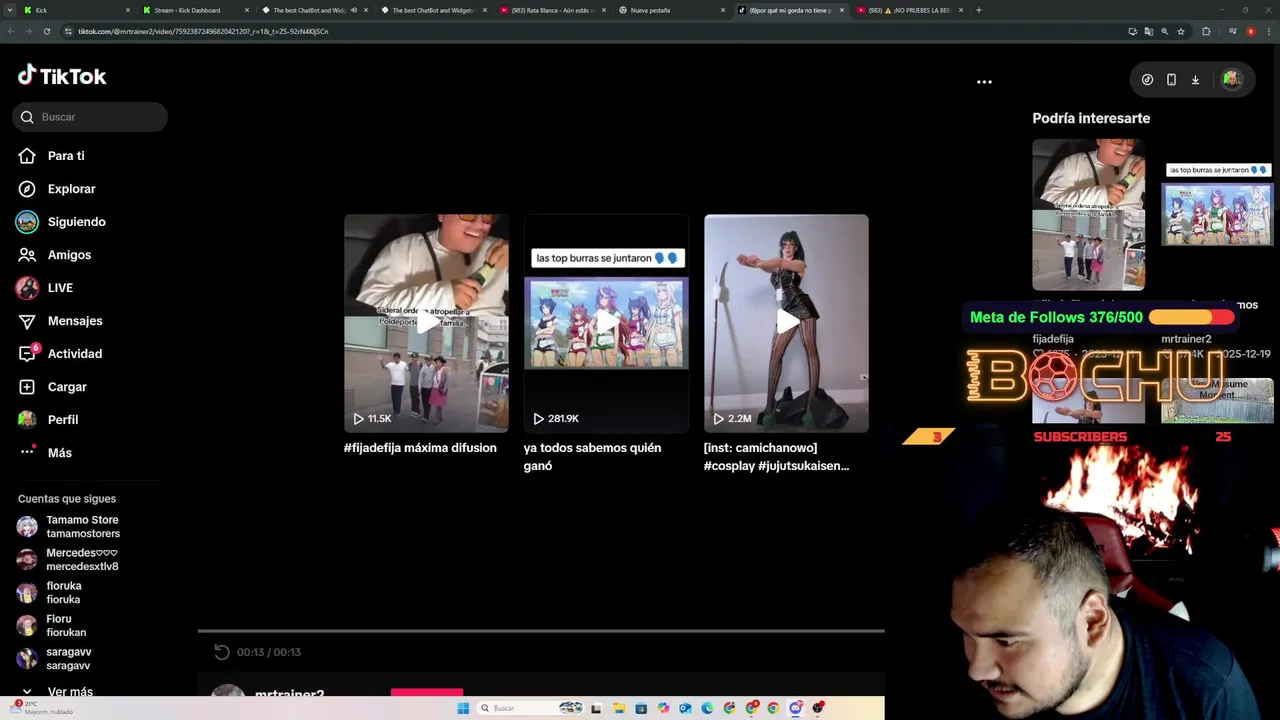Viewport: 1280px width, 720px height.
Task: Open Microsoft Store from the taskbar
Action: 641,708
